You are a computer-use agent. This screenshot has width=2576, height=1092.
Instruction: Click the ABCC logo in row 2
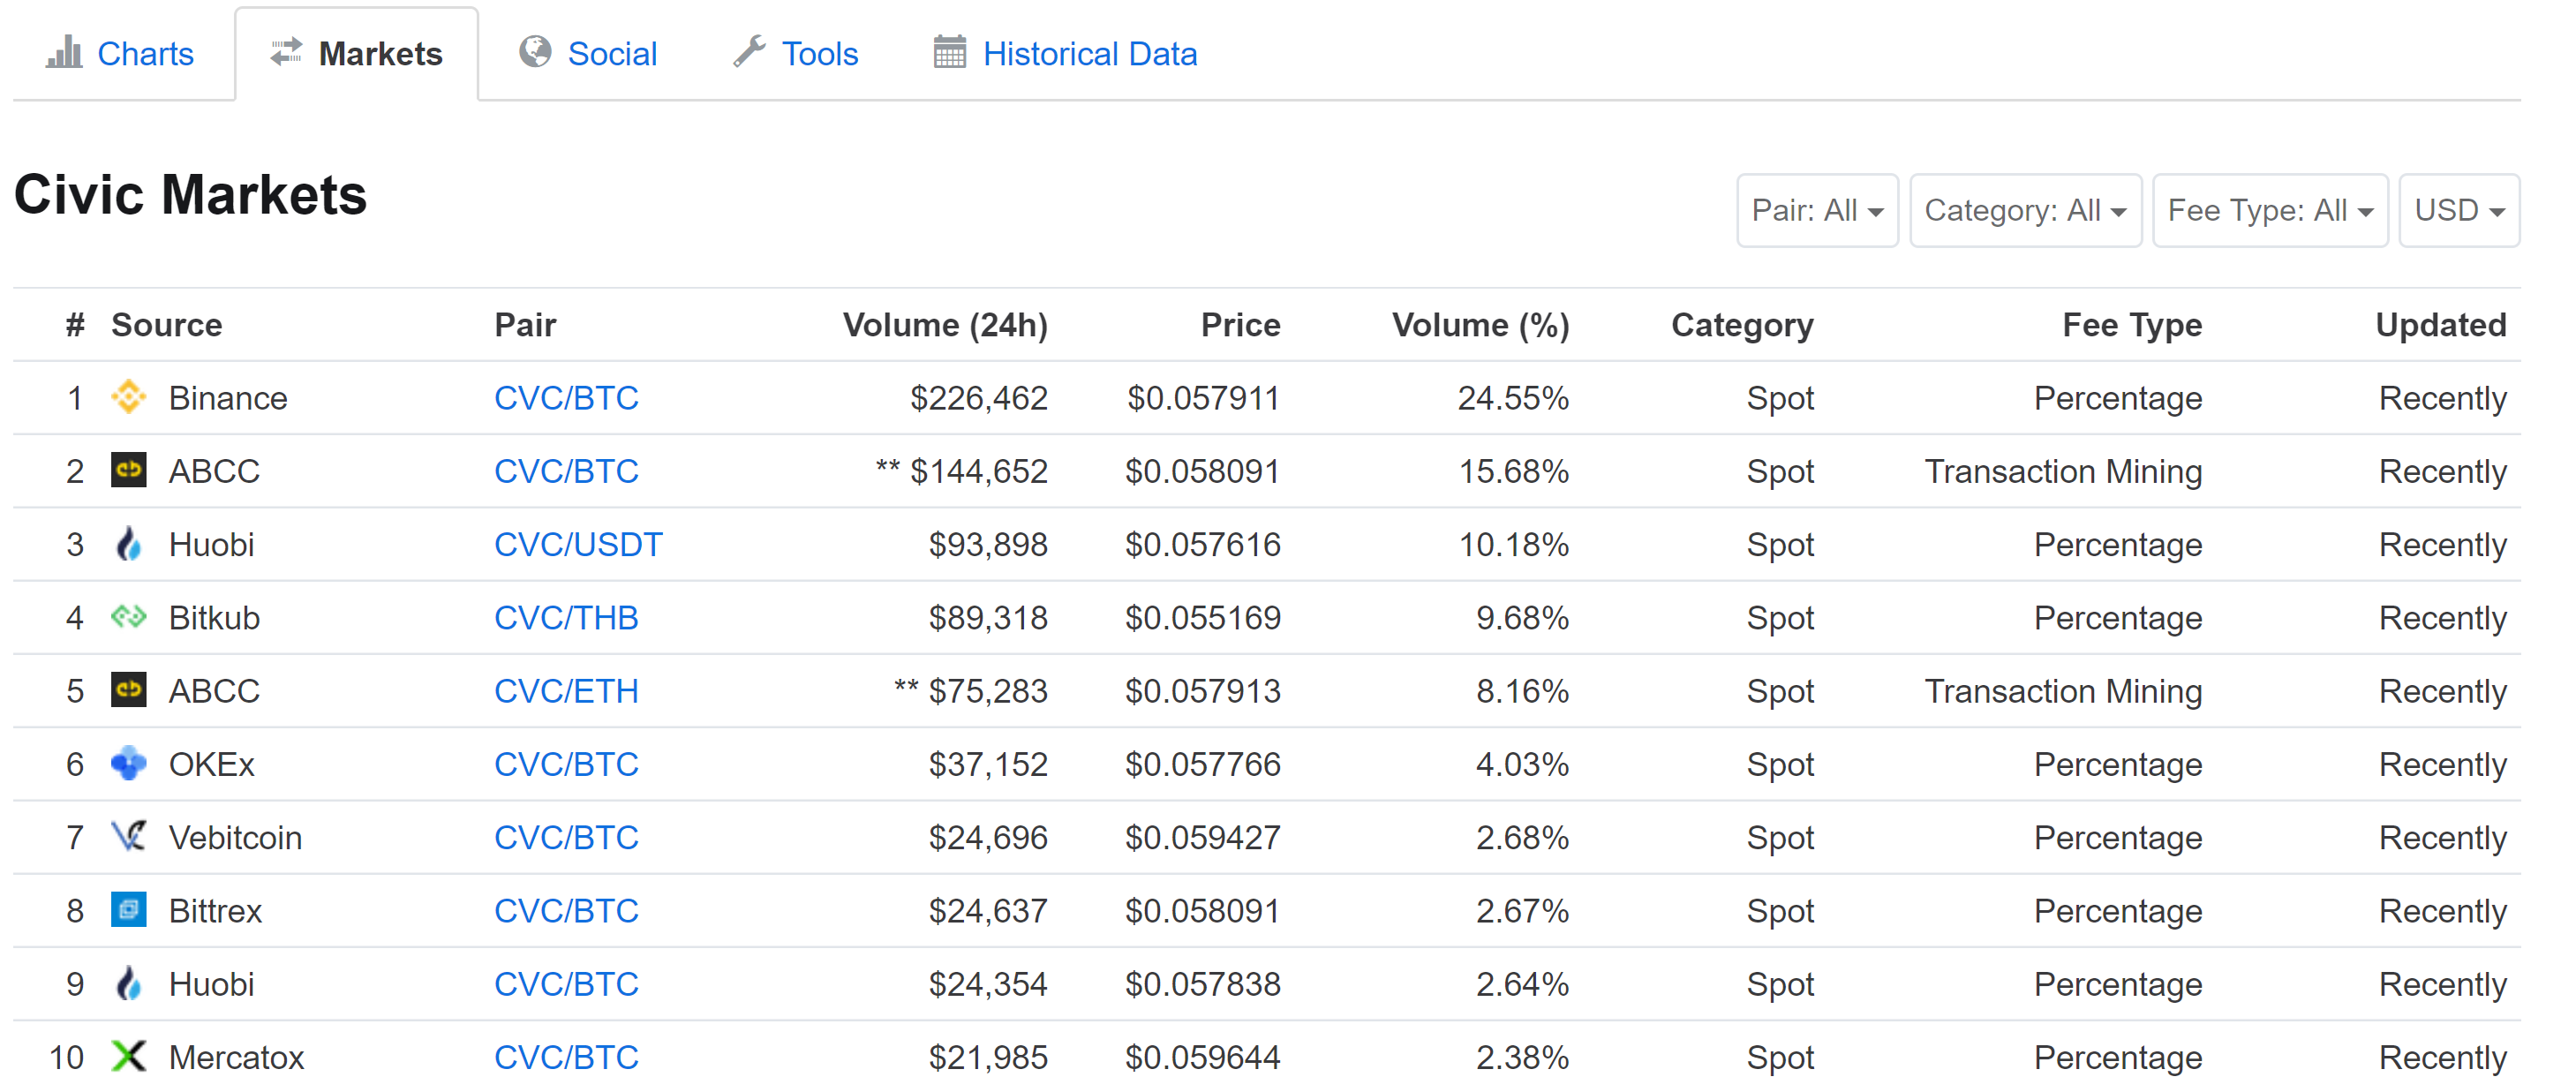click(x=128, y=470)
